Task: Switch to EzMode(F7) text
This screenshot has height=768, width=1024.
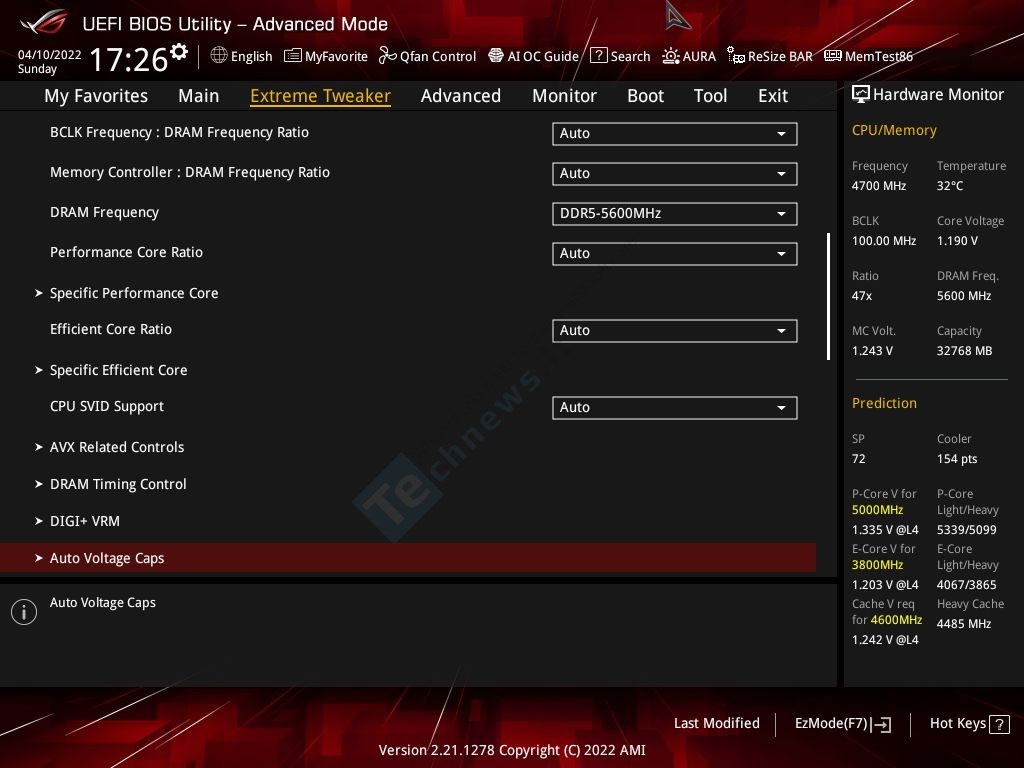Action: [831, 724]
